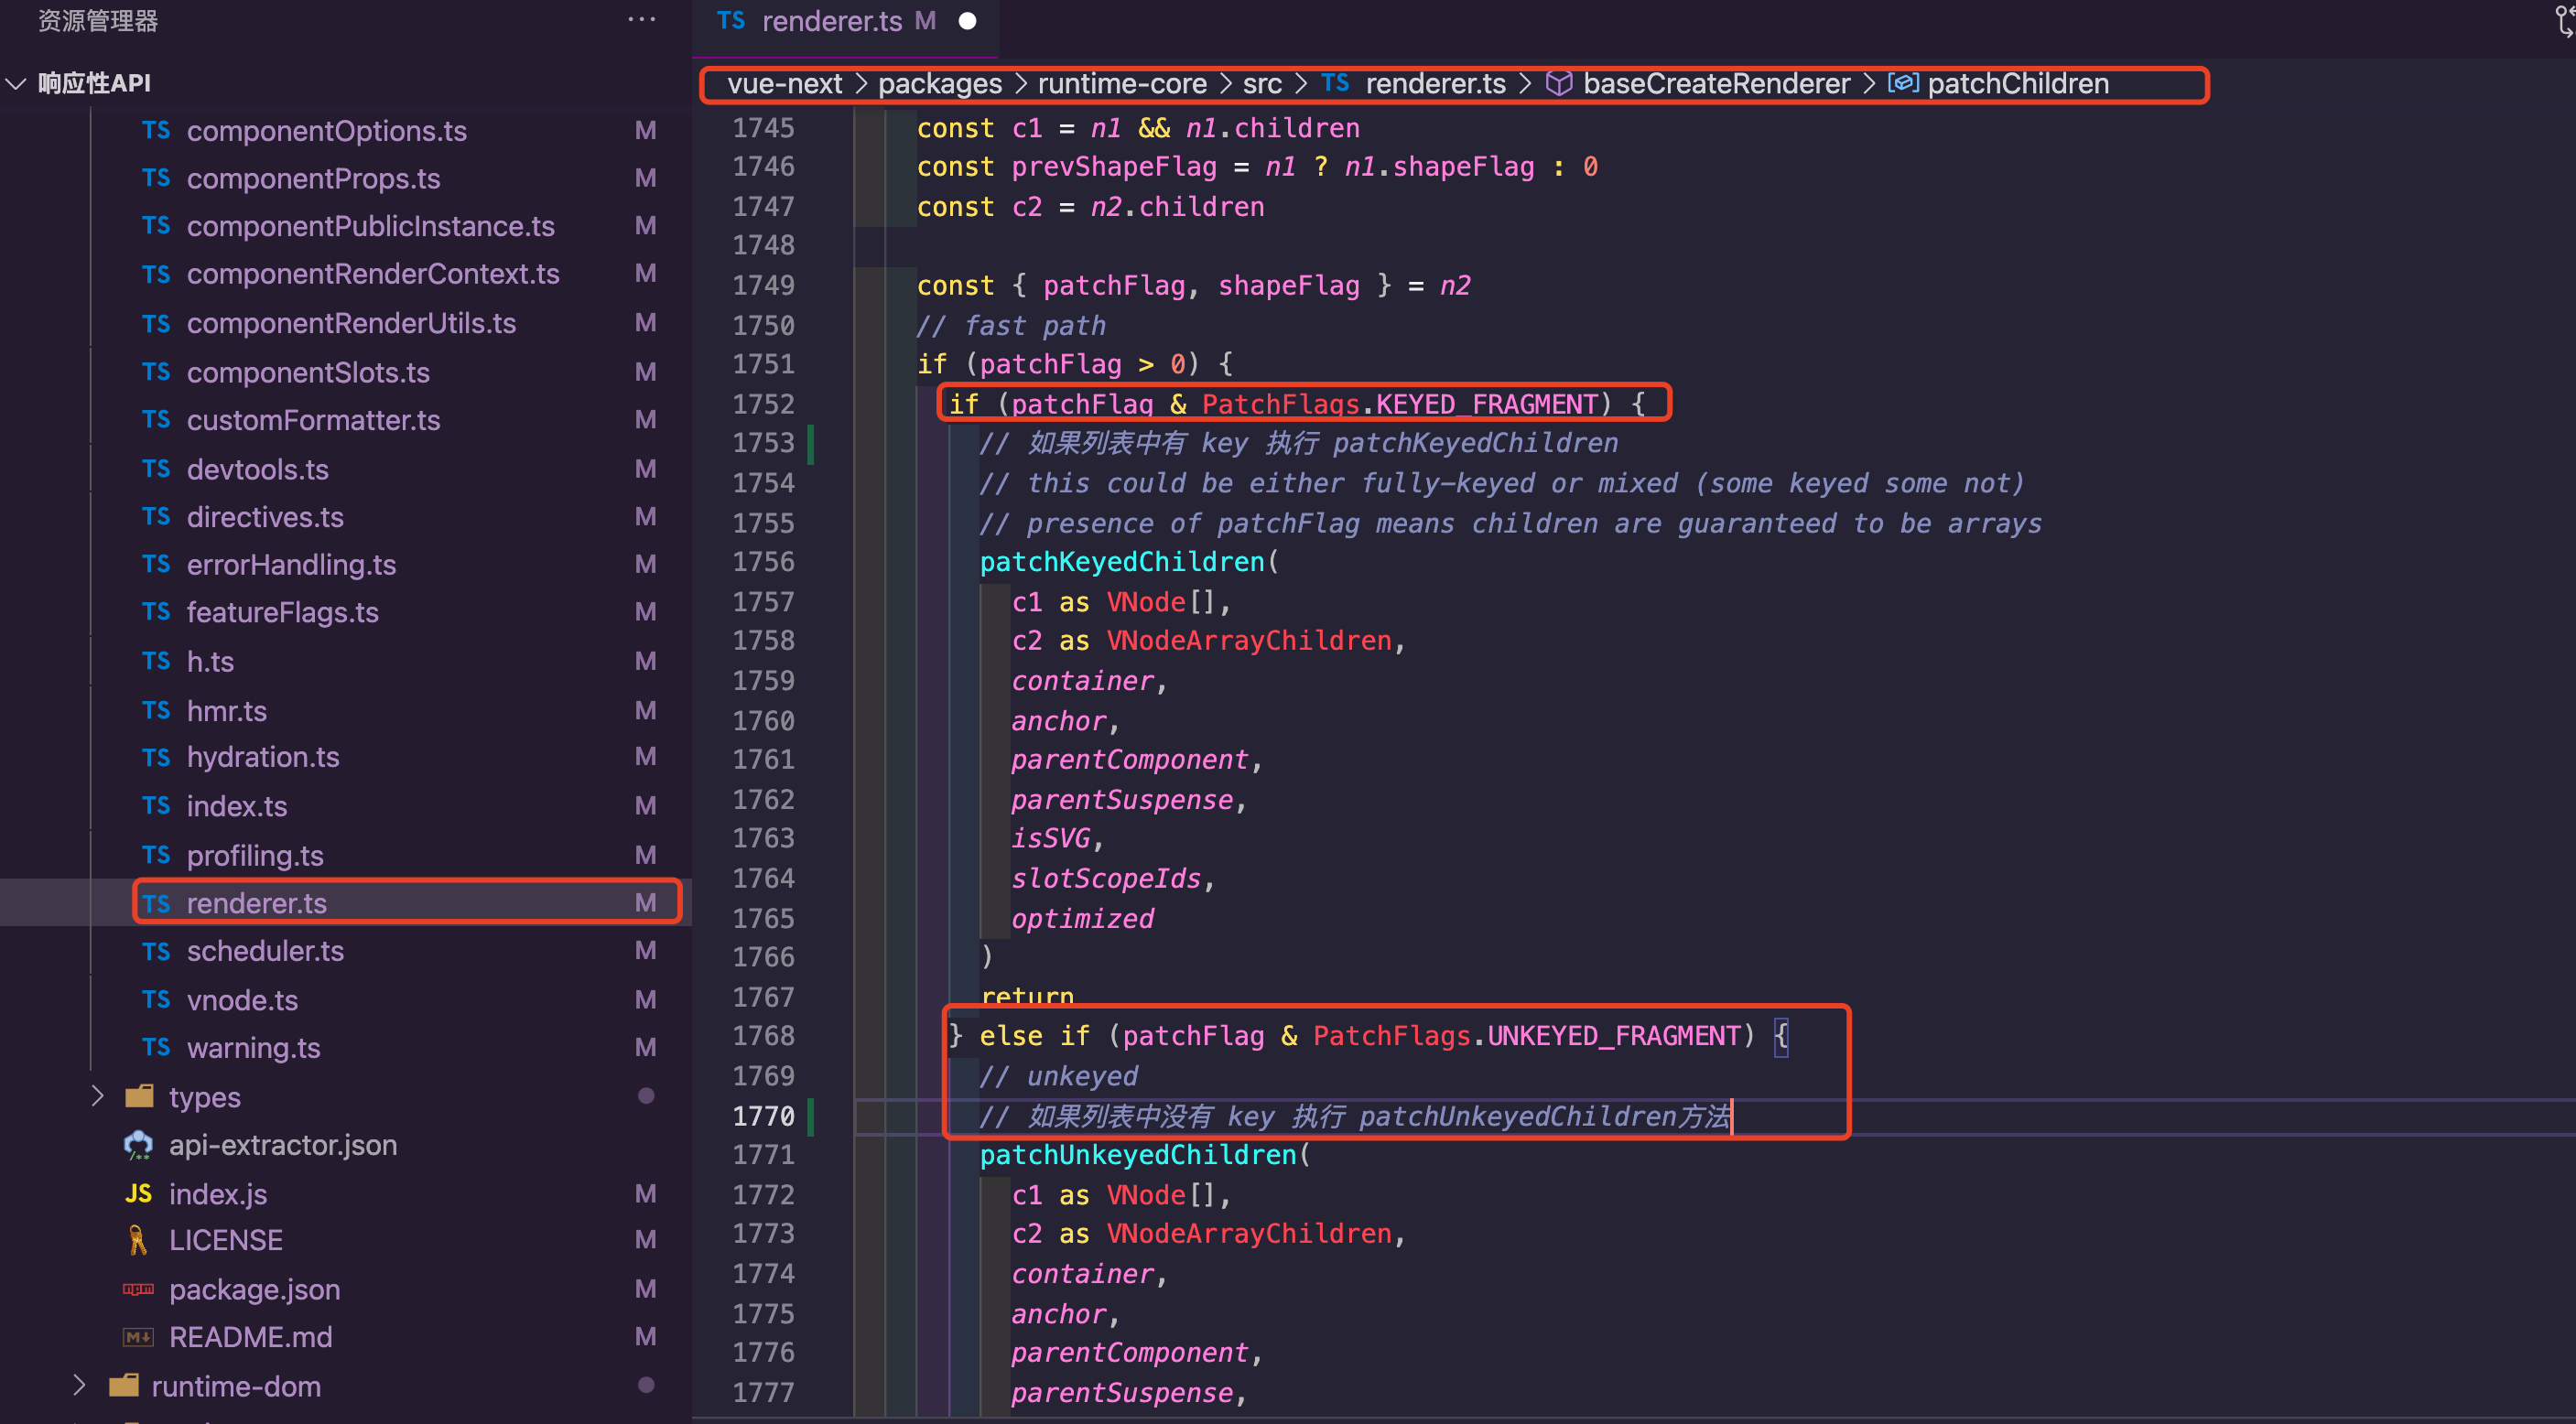Open the JS index.js file

coord(217,1194)
